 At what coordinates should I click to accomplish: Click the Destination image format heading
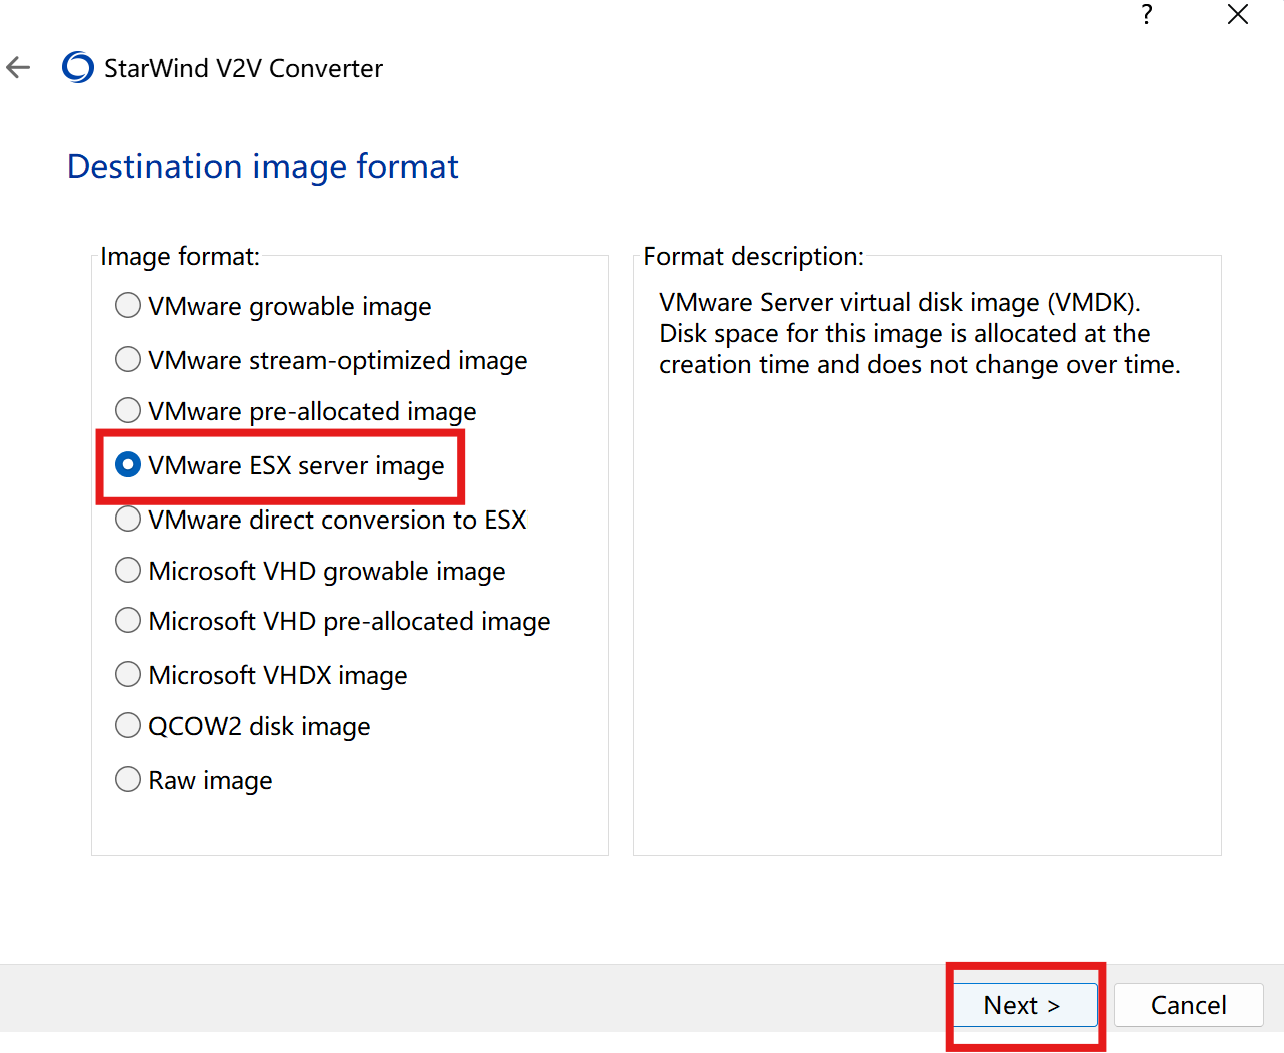click(x=262, y=166)
